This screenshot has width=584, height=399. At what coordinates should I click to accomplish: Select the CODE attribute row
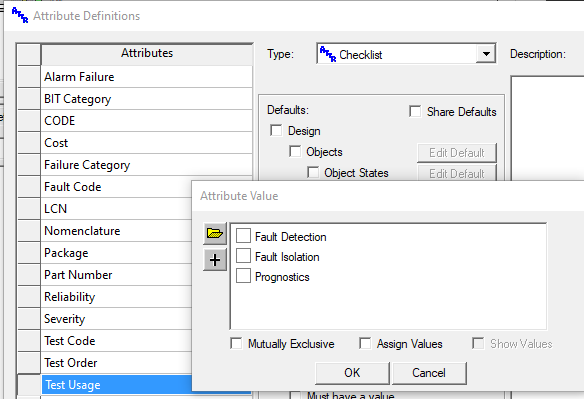pyautogui.click(x=147, y=121)
